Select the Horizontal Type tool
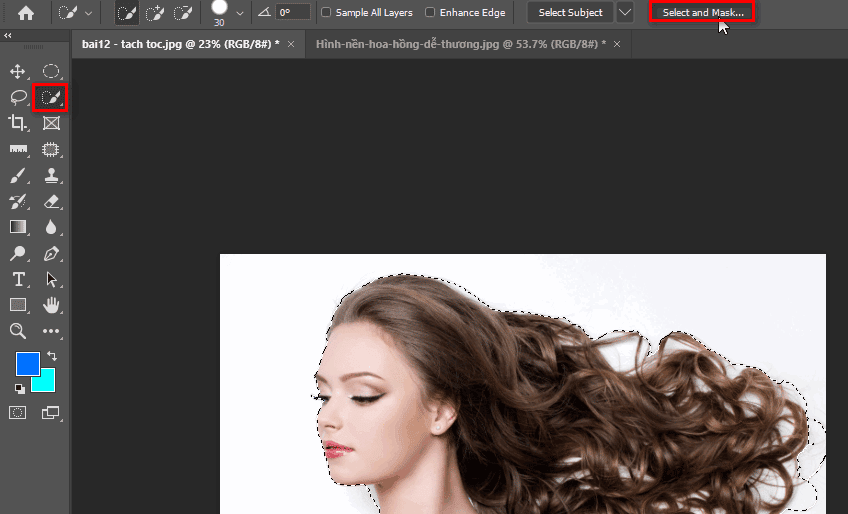Screen dimensions: 848x514 pos(18,279)
